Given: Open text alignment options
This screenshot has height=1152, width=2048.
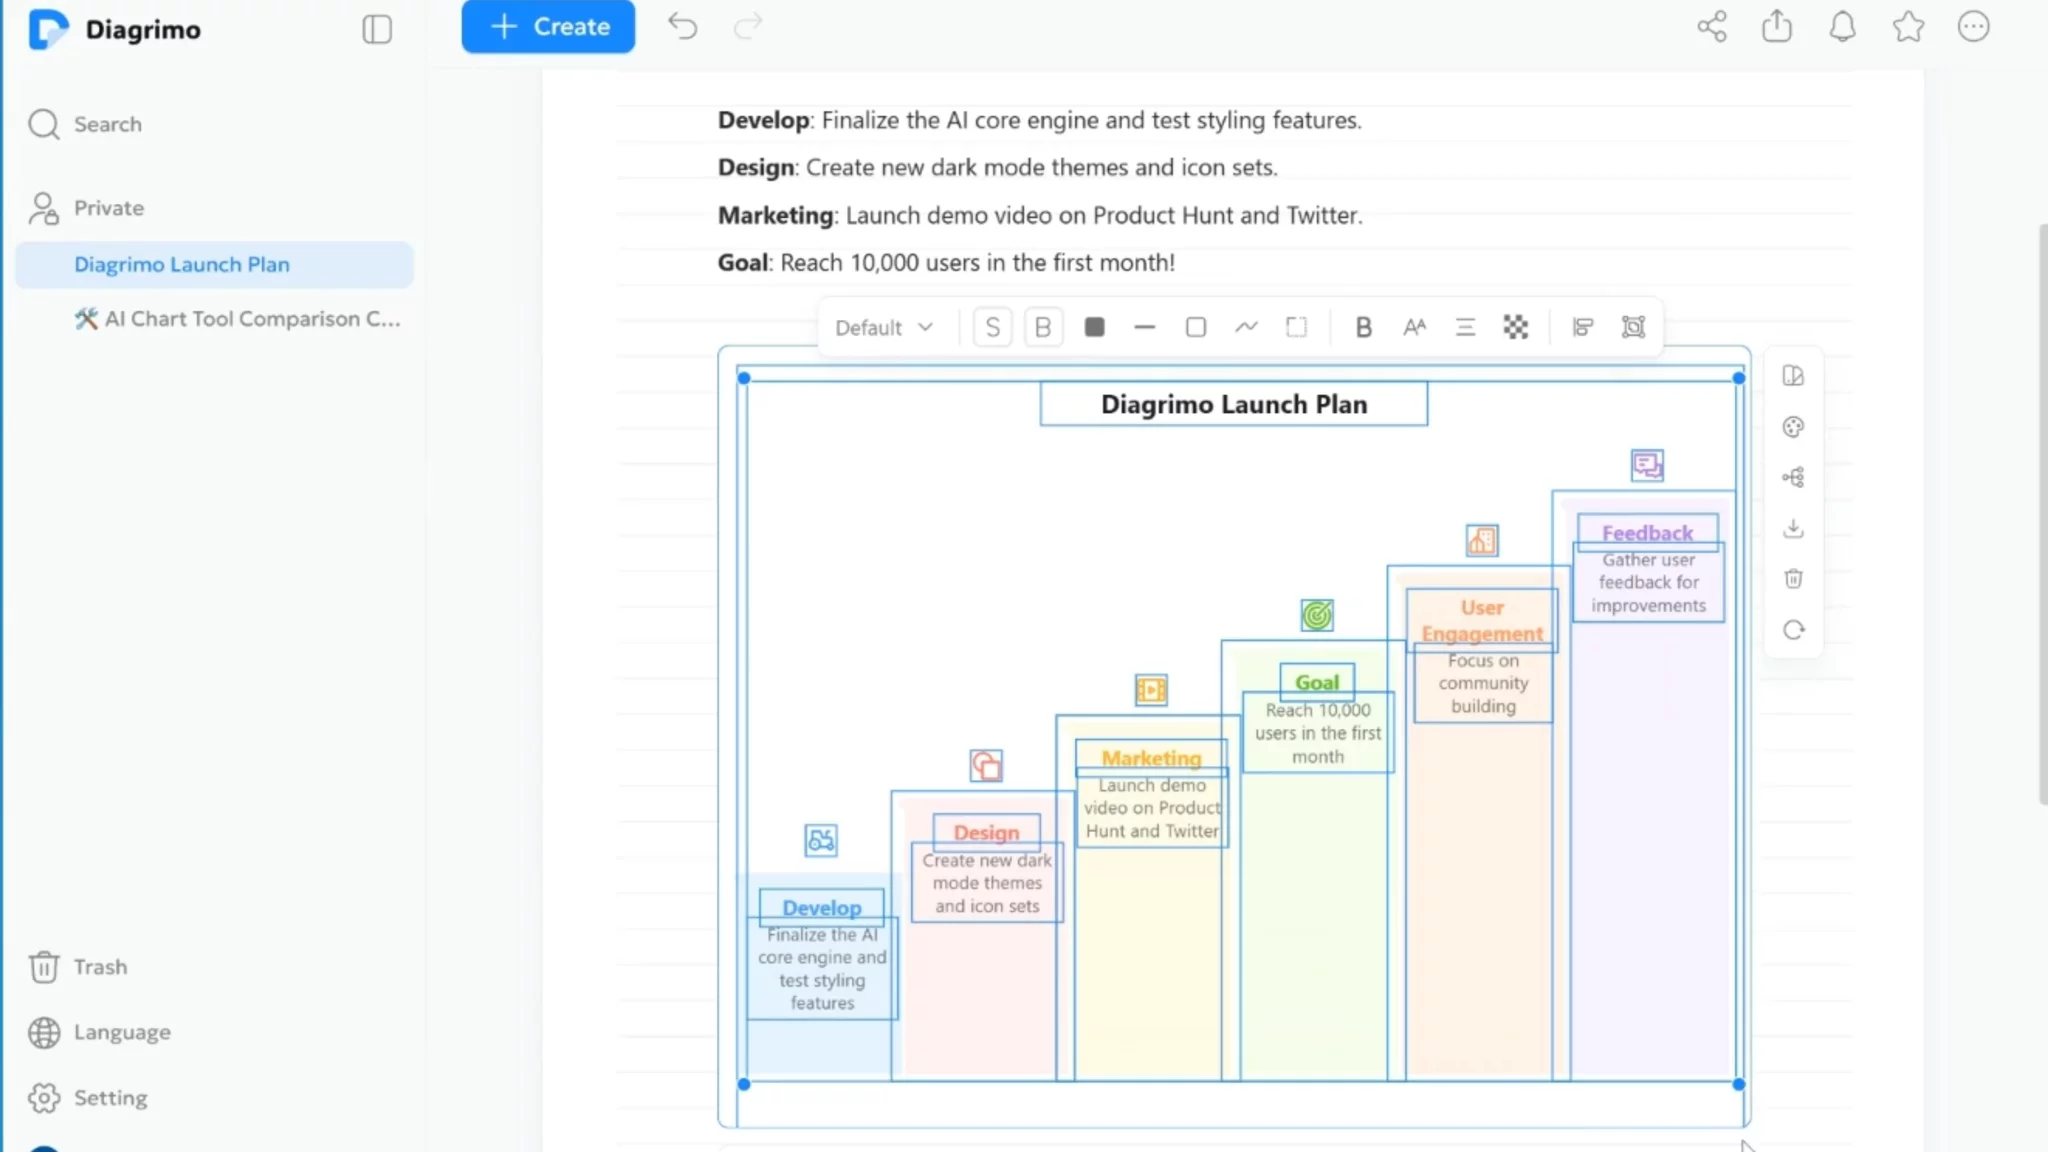Looking at the screenshot, I should [x=1465, y=327].
